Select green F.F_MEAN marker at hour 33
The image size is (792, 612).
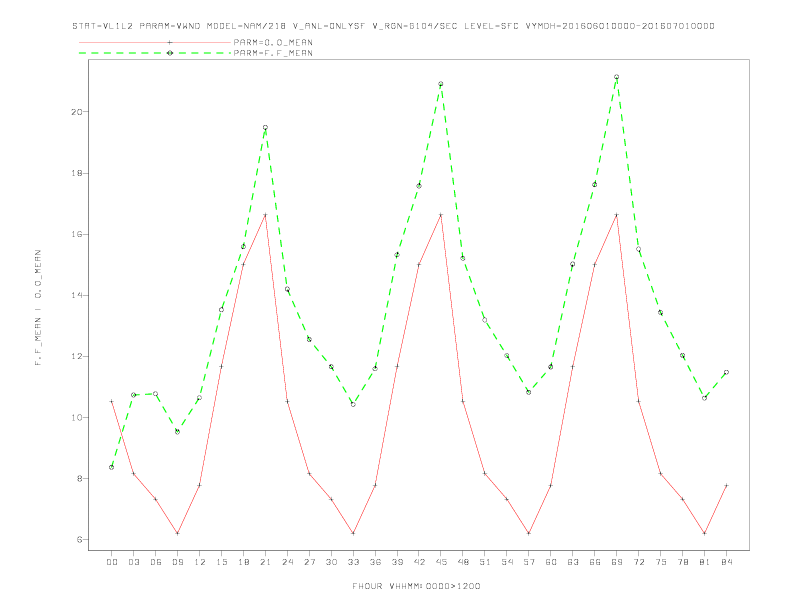click(x=353, y=404)
